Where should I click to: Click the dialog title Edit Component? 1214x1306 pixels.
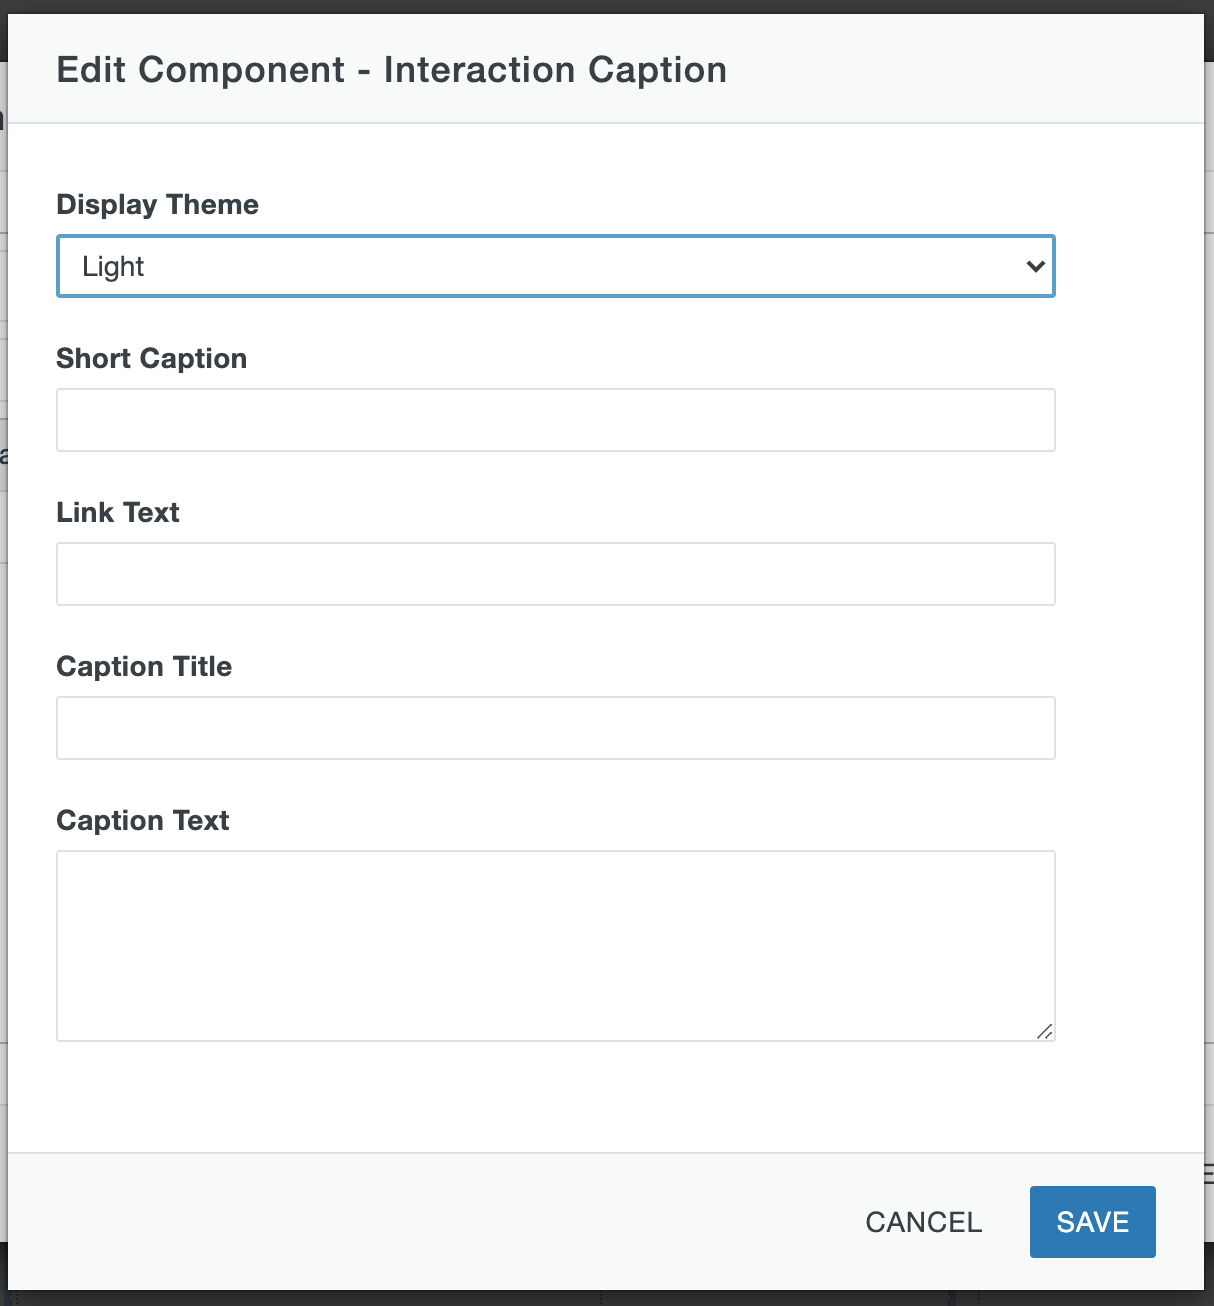point(392,69)
